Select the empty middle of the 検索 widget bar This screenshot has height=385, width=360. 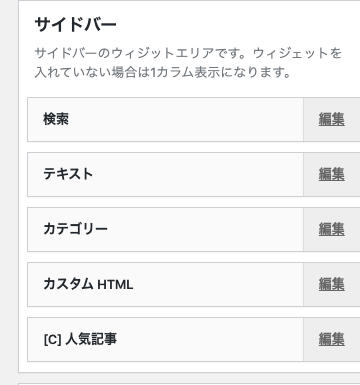[x=186, y=119]
